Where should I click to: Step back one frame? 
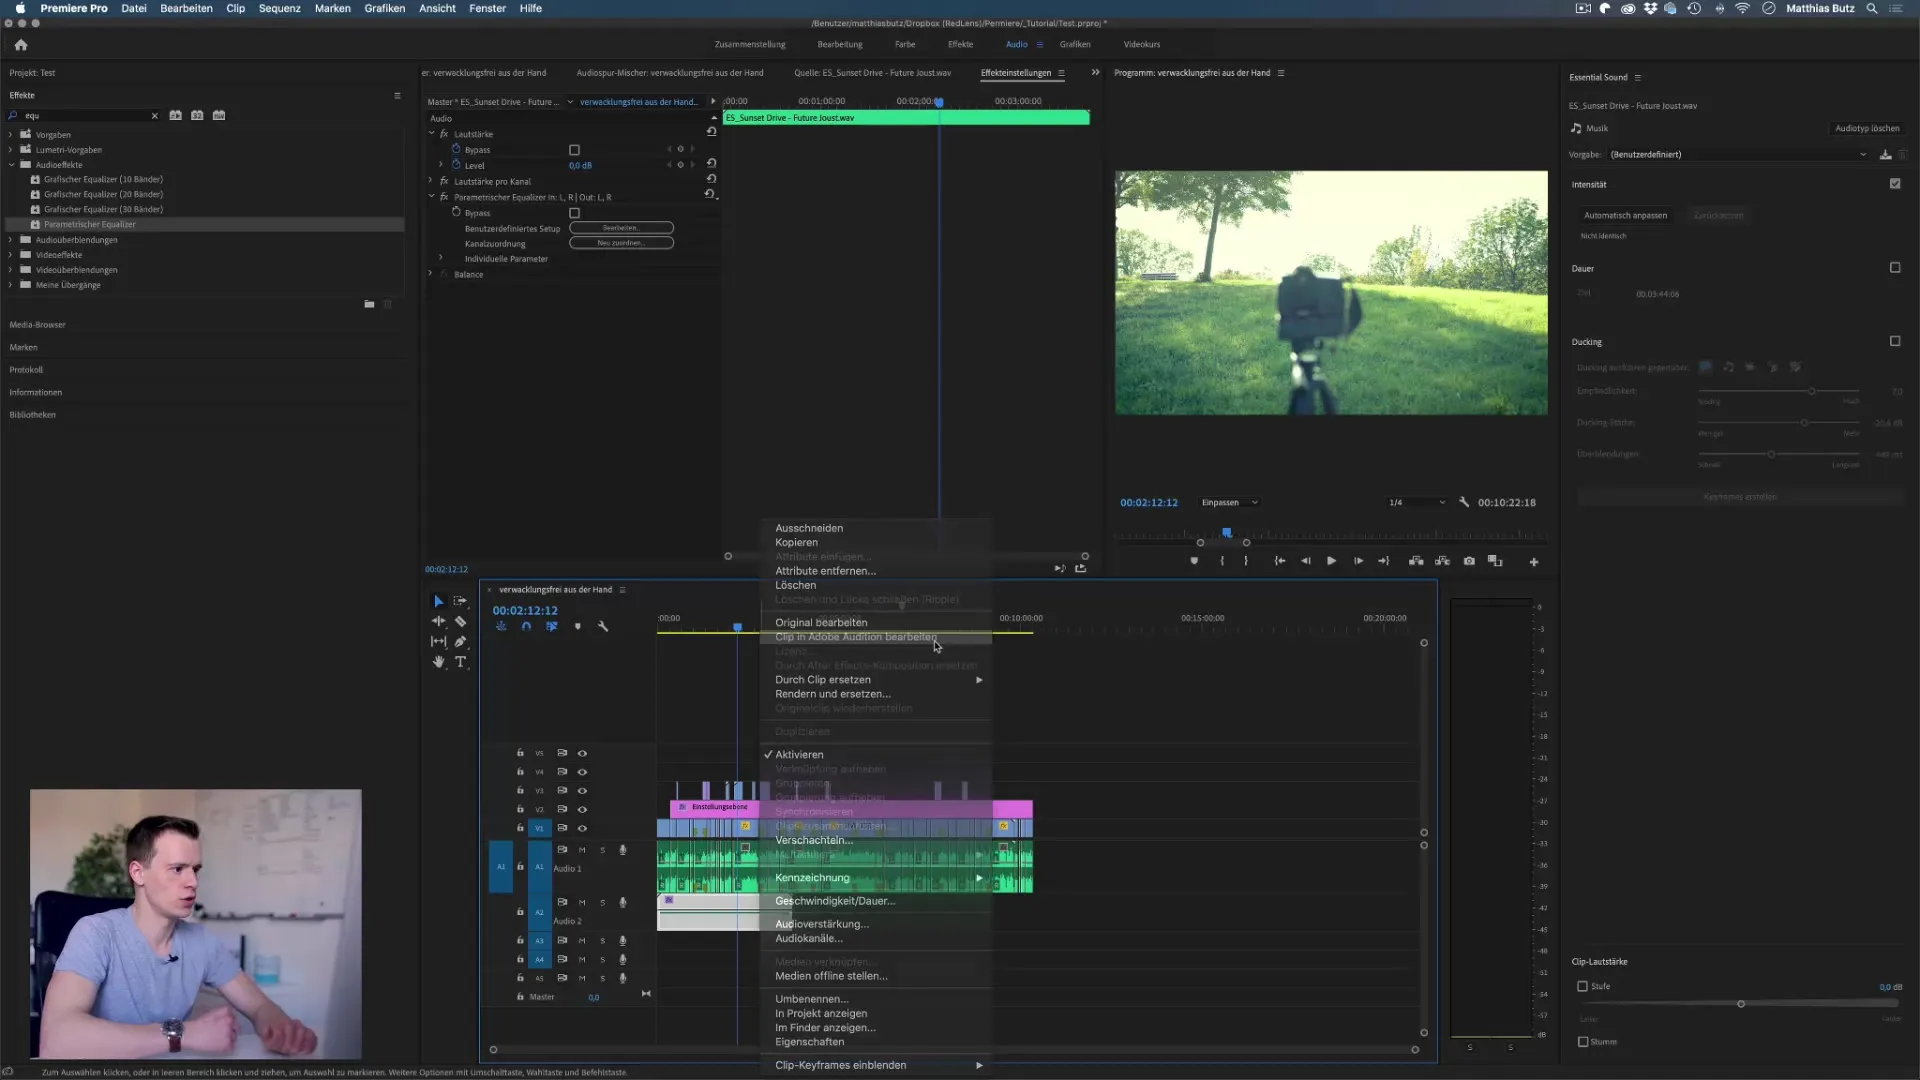coord(1305,561)
